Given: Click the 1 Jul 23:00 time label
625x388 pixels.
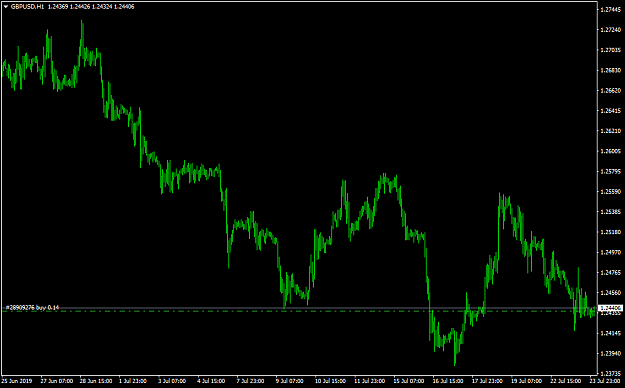Looking at the screenshot, I should coord(133,381).
